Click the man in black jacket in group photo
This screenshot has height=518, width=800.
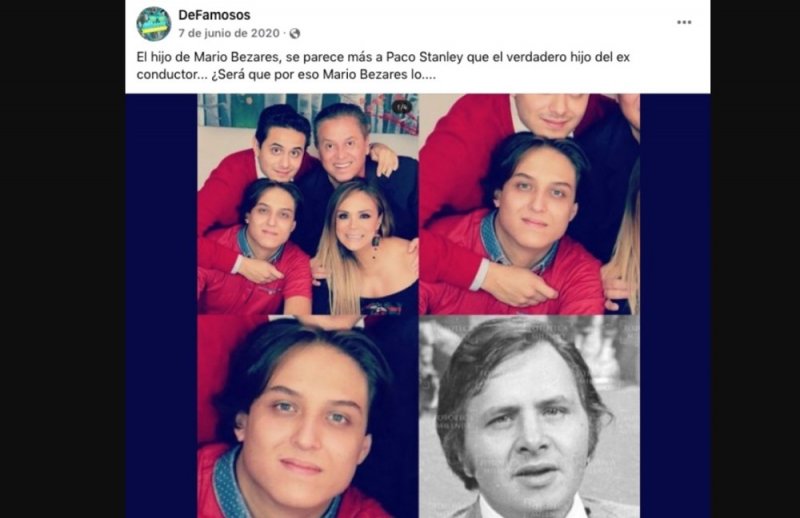coord(352,168)
